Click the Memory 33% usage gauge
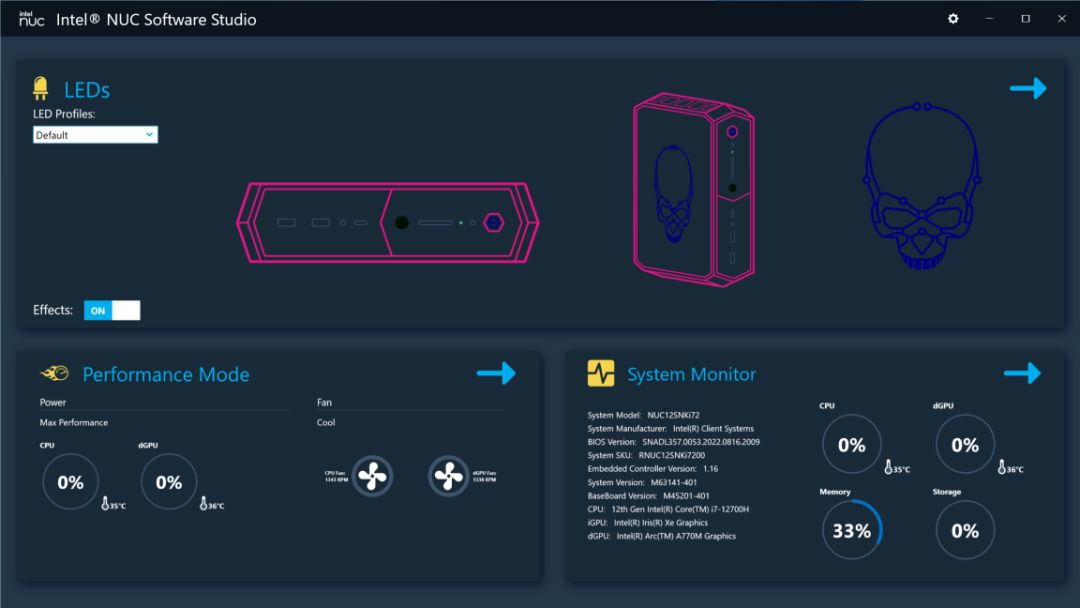Image resolution: width=1080 pixels, height=608 pixels. [x=852, y=530]
